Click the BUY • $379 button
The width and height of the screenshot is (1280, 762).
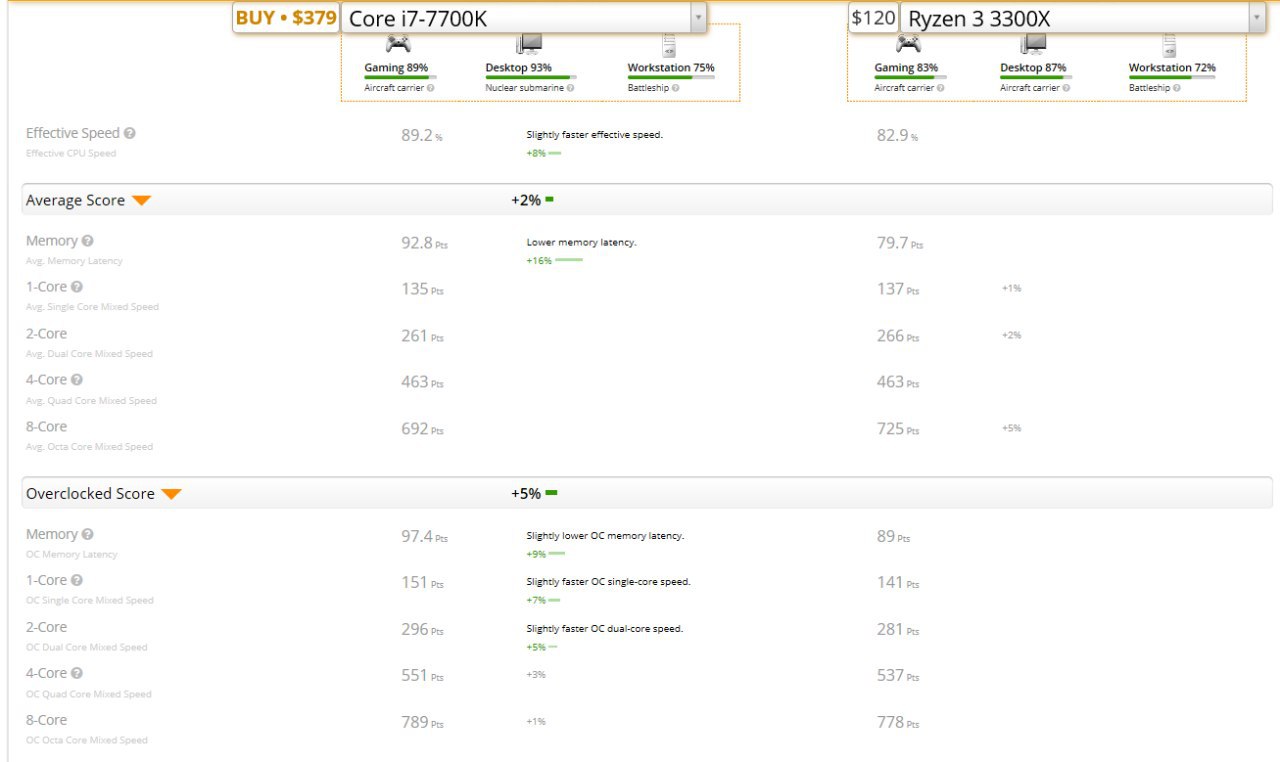(287, 18)
